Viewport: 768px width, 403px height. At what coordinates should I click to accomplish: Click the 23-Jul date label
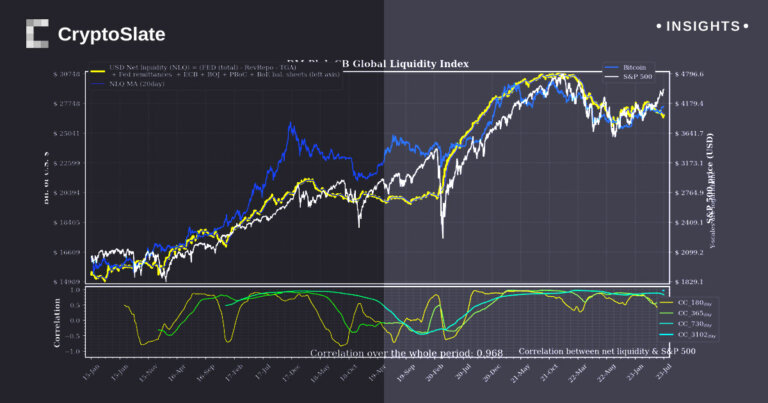point(664,372)
